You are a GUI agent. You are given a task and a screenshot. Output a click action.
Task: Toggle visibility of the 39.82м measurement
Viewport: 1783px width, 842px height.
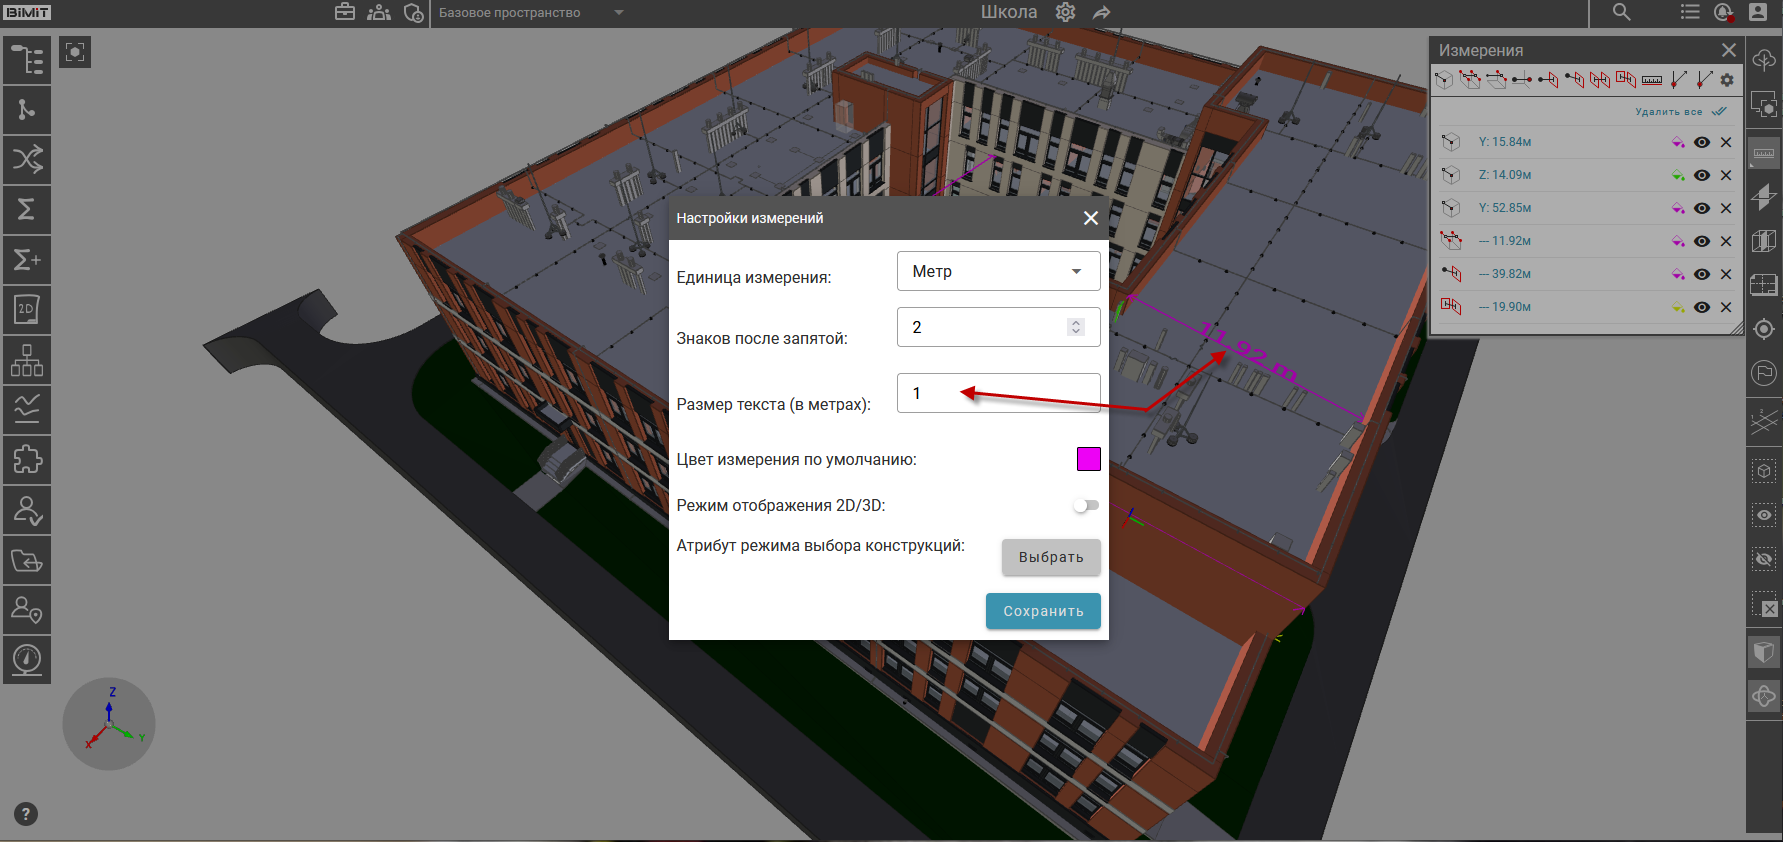click(x=1701, y=274)
